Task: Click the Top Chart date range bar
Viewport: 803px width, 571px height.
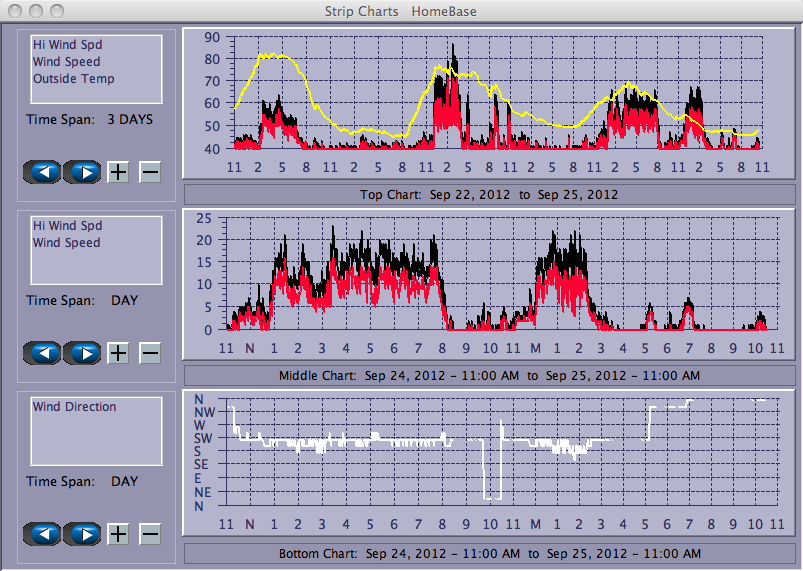Action: pyautogui.click(x=488, y=194)
